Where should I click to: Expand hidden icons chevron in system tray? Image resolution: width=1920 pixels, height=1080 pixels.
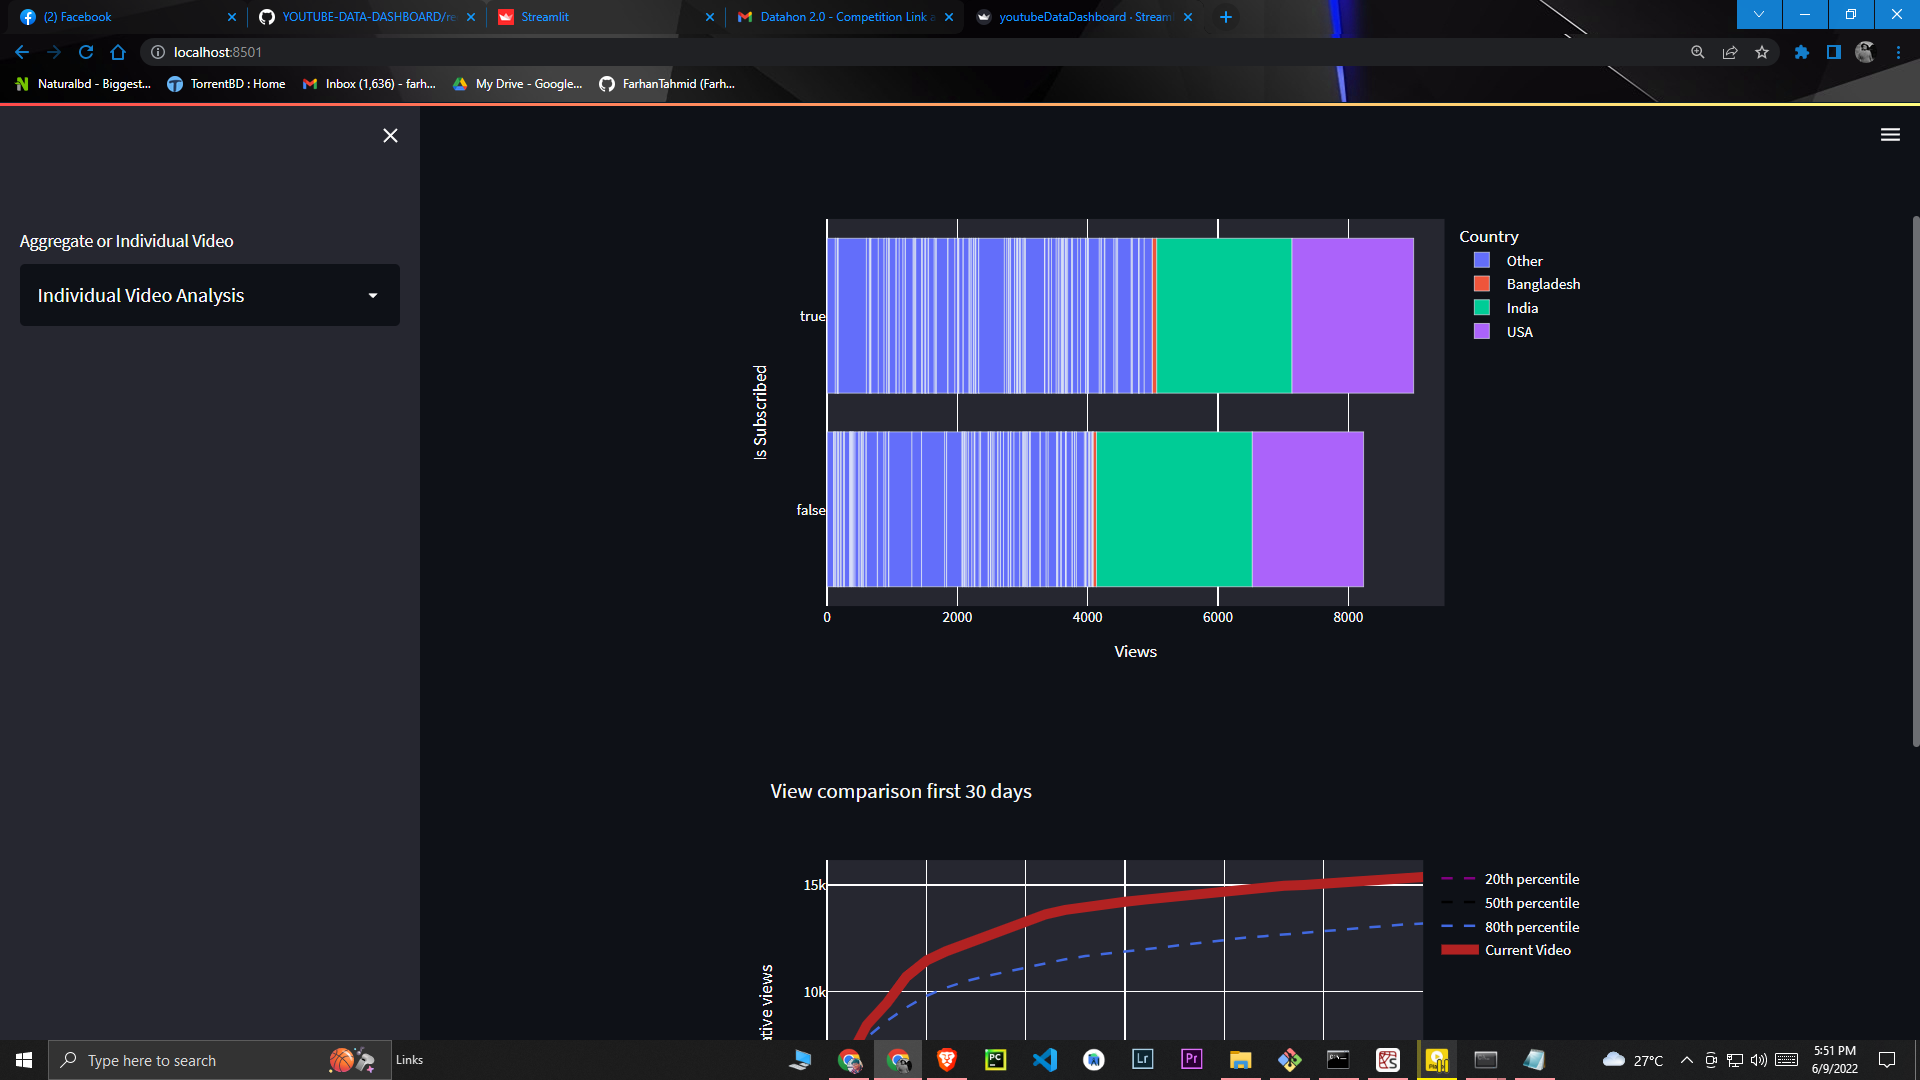click(1686, 1060)
